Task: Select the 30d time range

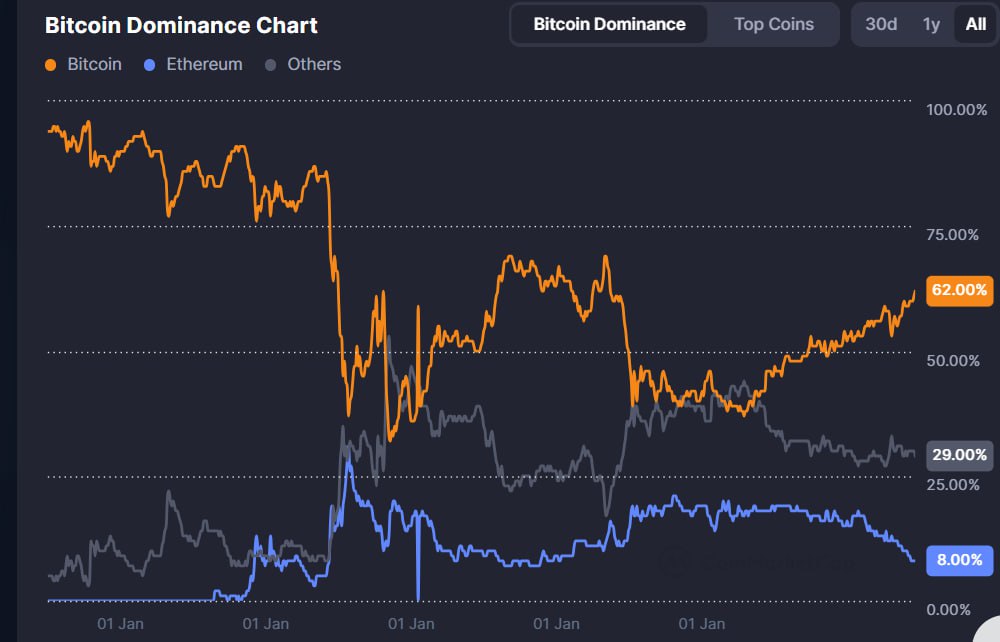Action: pos(881,24)
